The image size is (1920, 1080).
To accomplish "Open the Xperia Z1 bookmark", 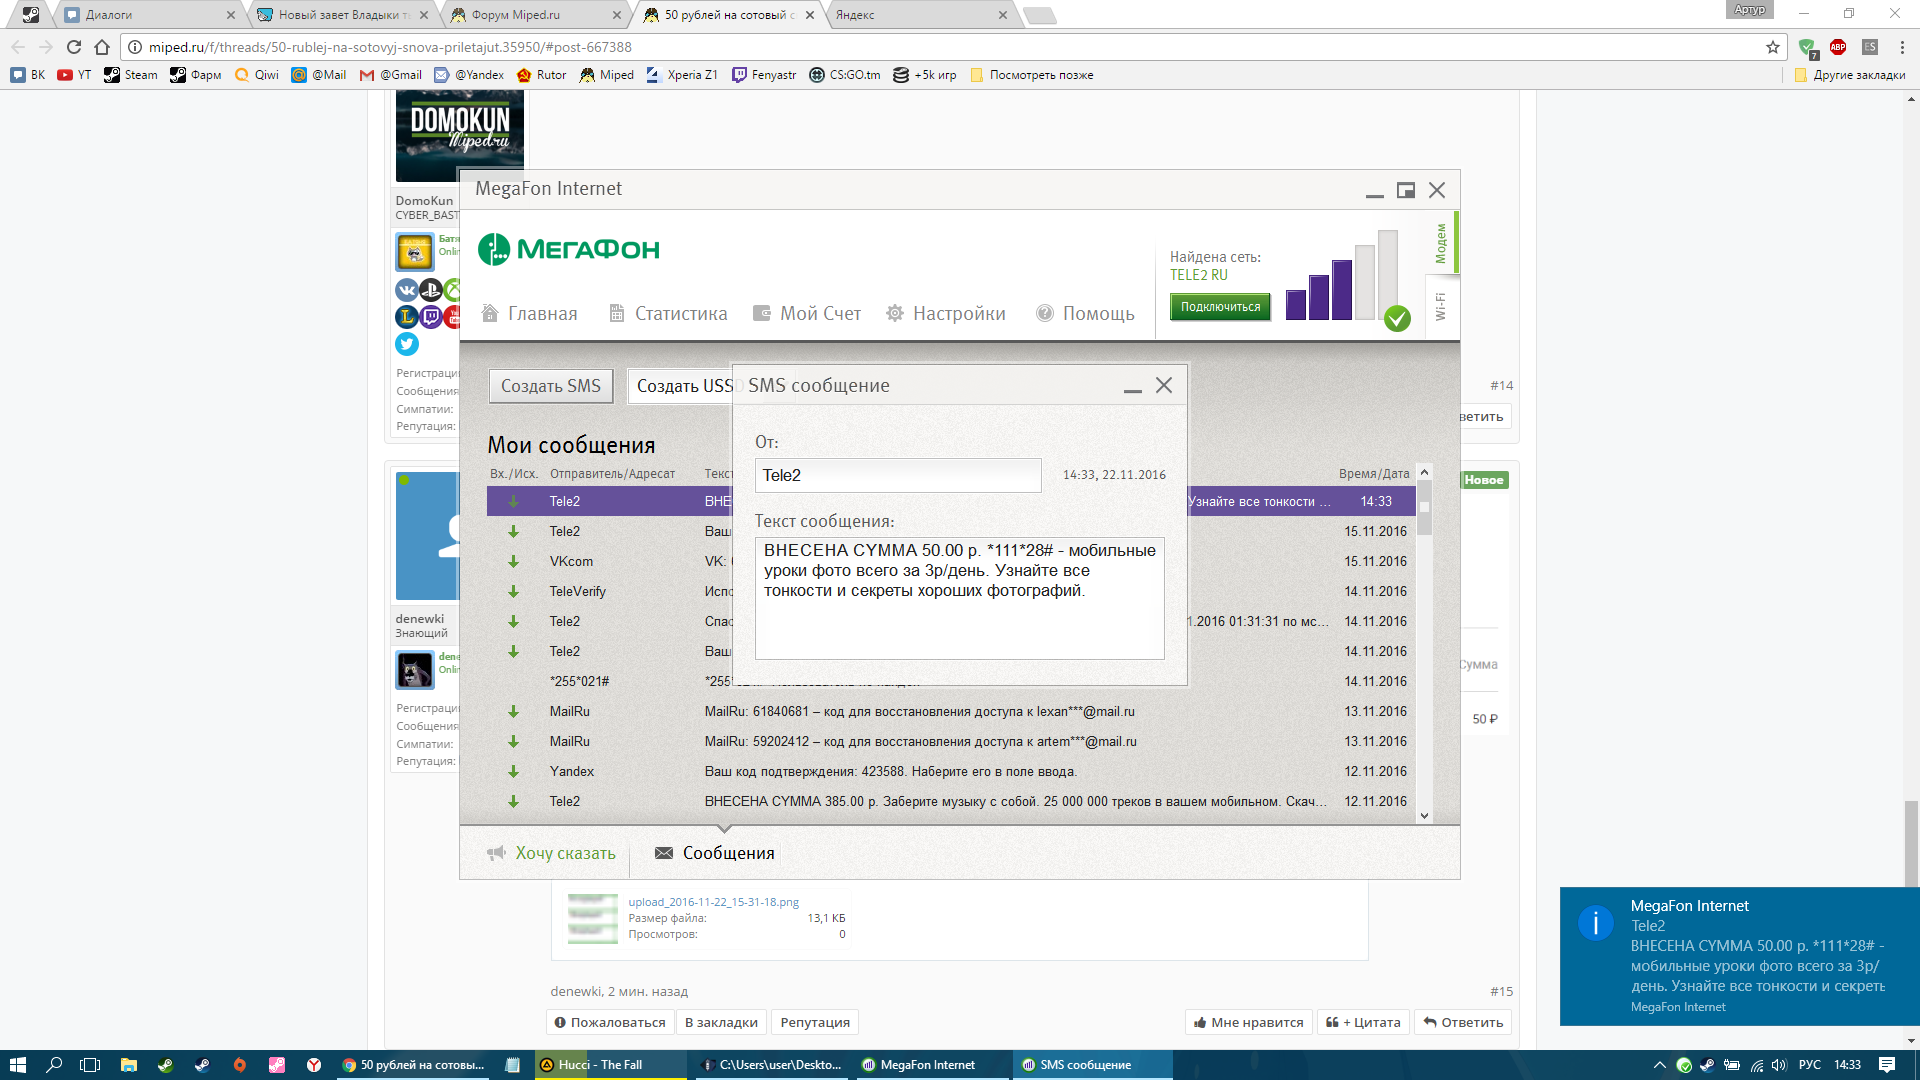I will 682,75.
